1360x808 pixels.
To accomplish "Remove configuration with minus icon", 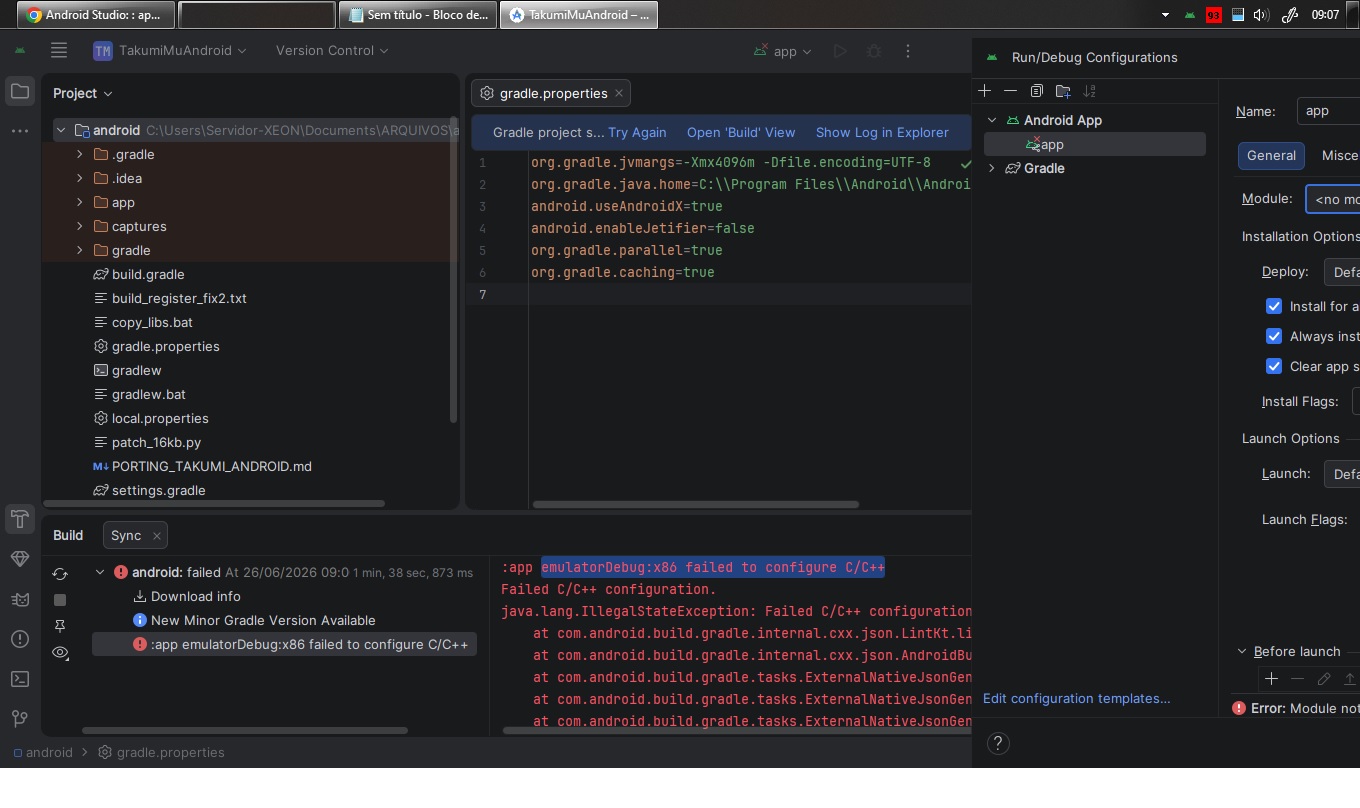I will pos(1010,91).
